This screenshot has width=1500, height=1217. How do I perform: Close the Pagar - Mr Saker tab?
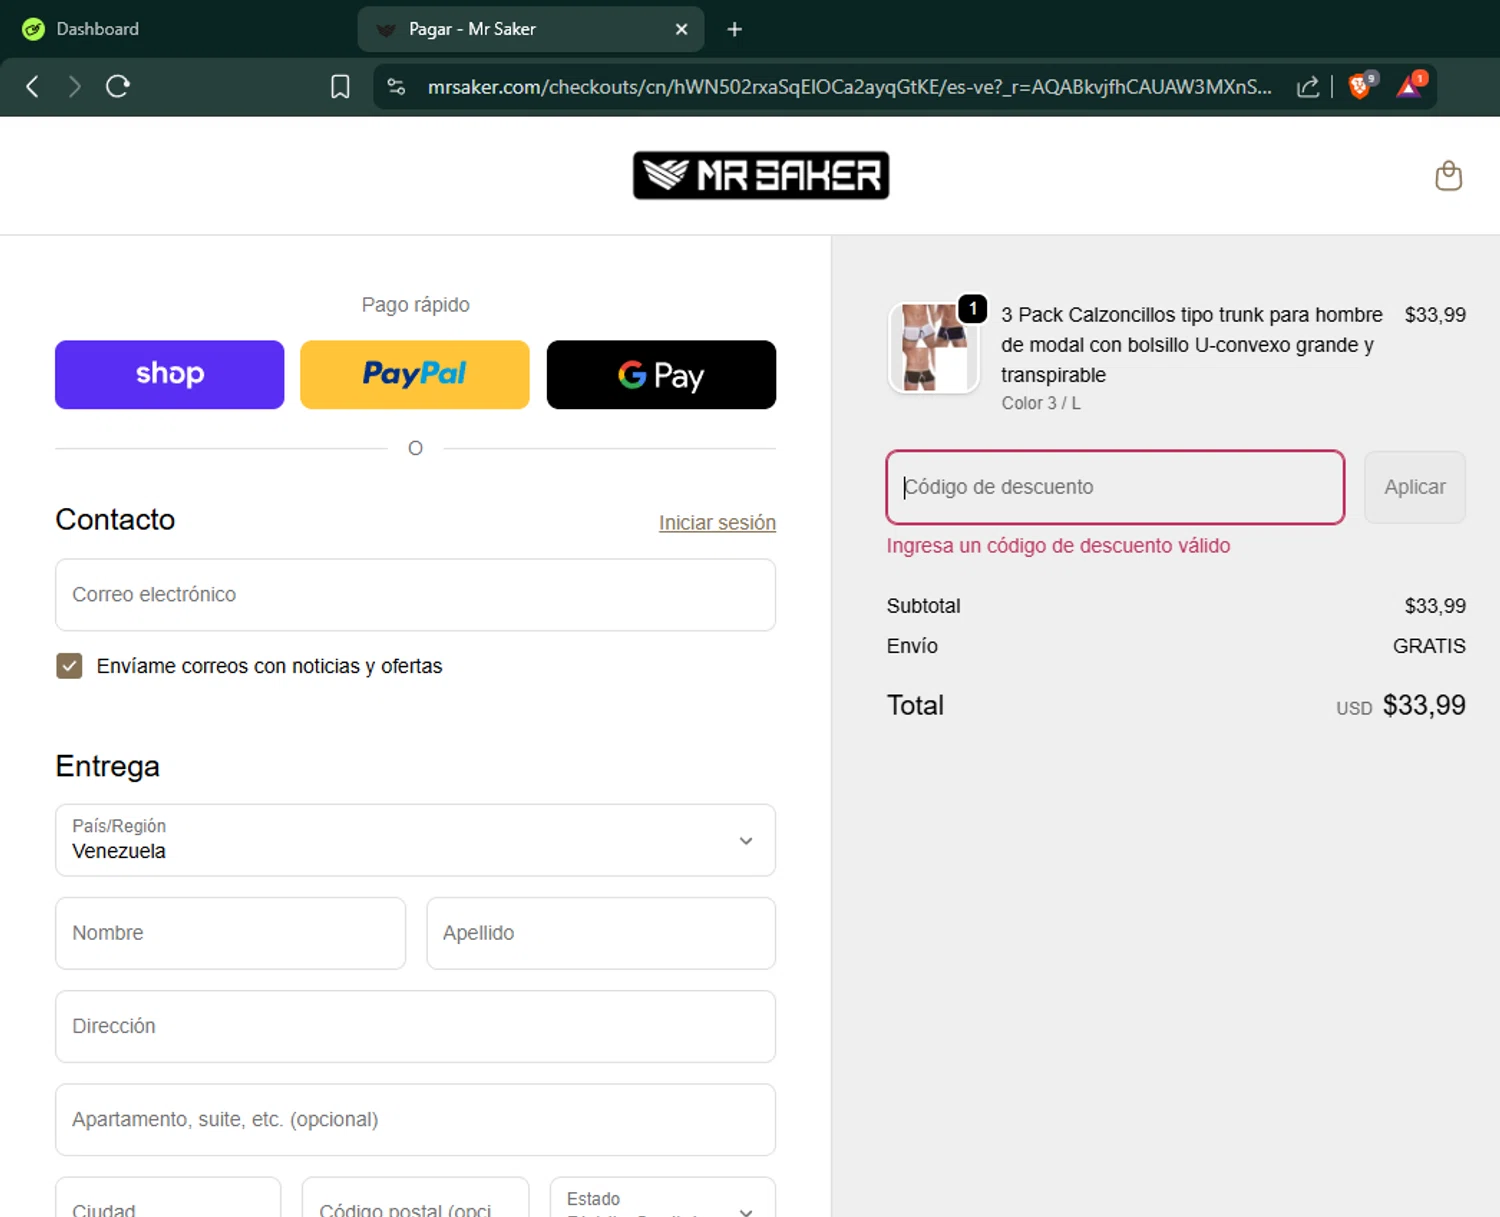pyautogui.click(x=681, y=29)
